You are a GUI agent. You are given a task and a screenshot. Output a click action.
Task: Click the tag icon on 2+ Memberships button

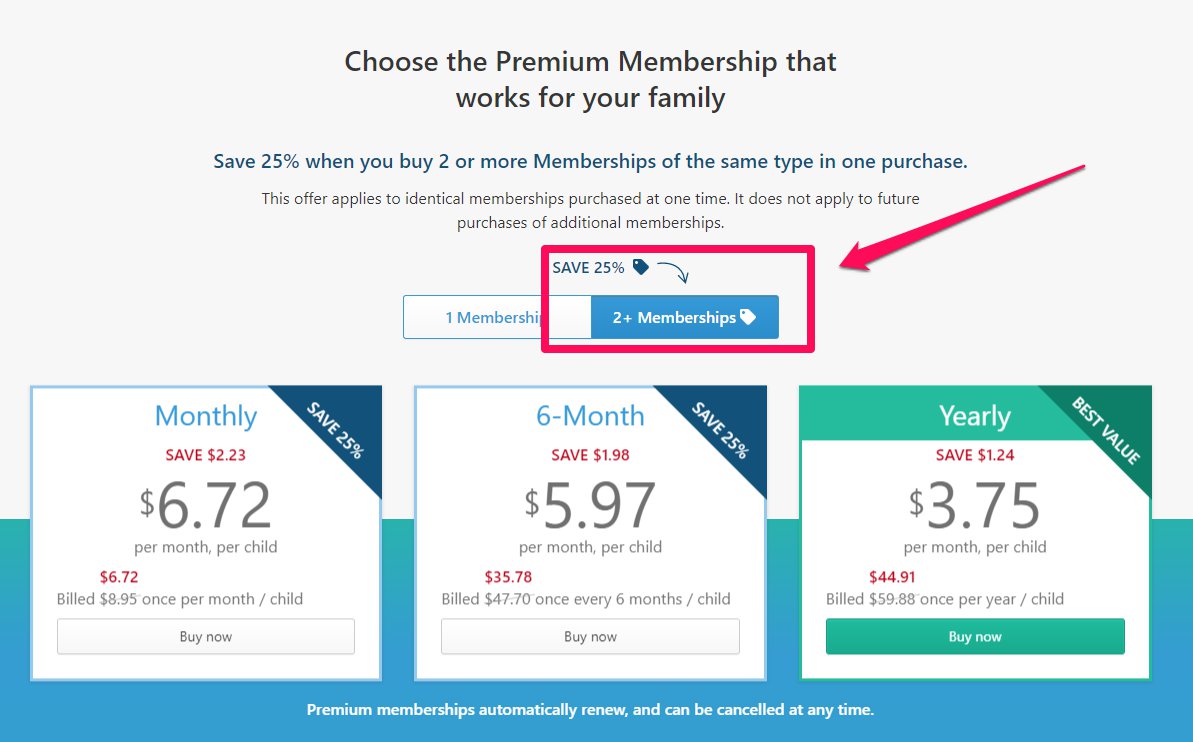pos(749,317)
